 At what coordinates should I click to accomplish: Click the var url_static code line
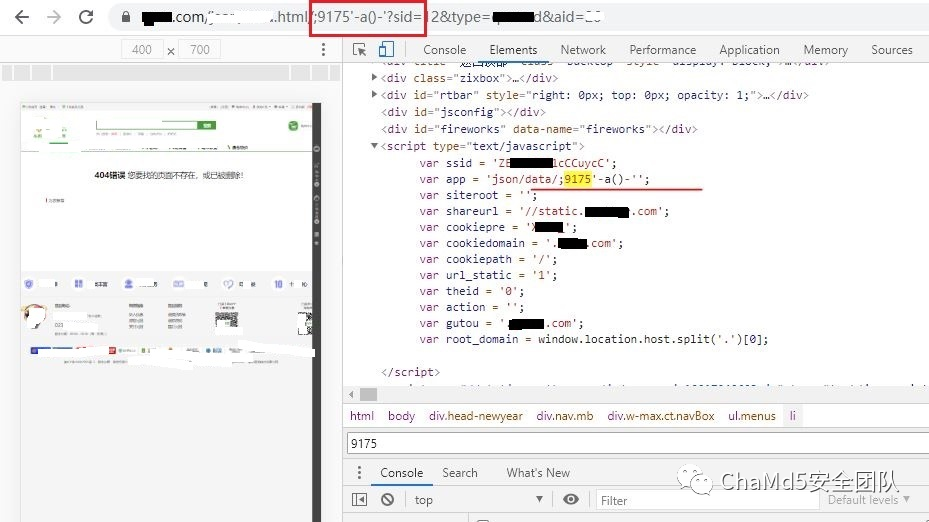coord(488,275)
